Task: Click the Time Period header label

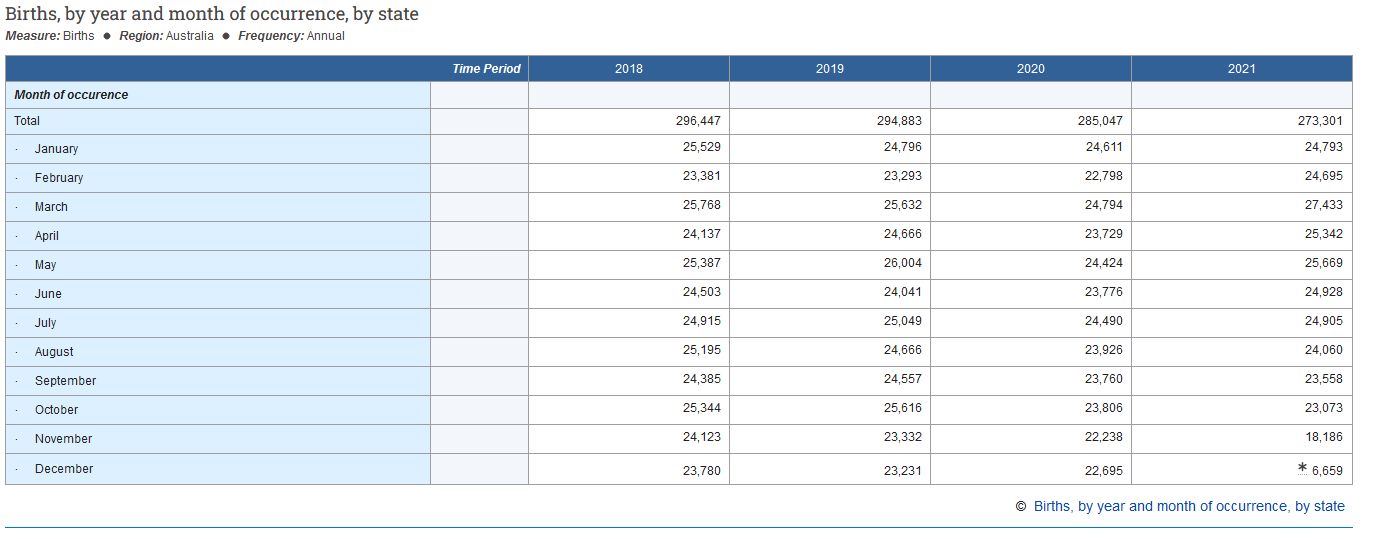Action: pos(486,69)
